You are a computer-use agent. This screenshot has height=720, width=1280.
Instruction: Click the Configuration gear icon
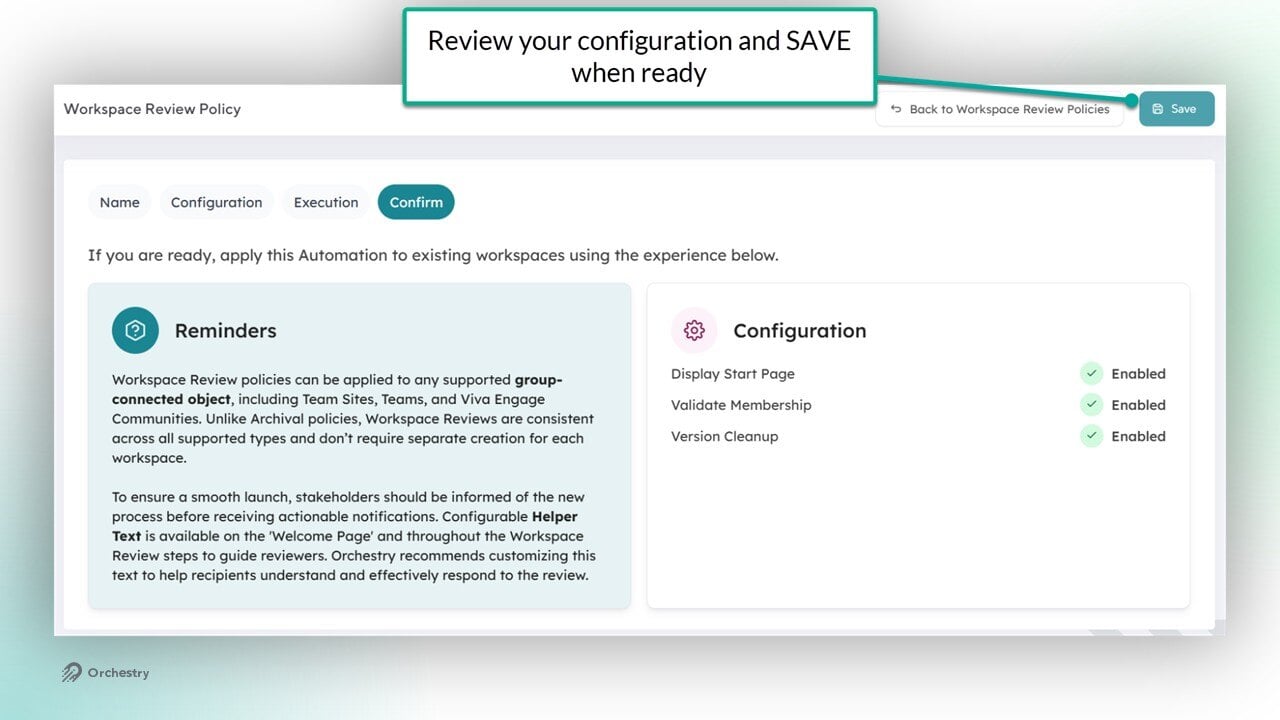click(694, 330)
